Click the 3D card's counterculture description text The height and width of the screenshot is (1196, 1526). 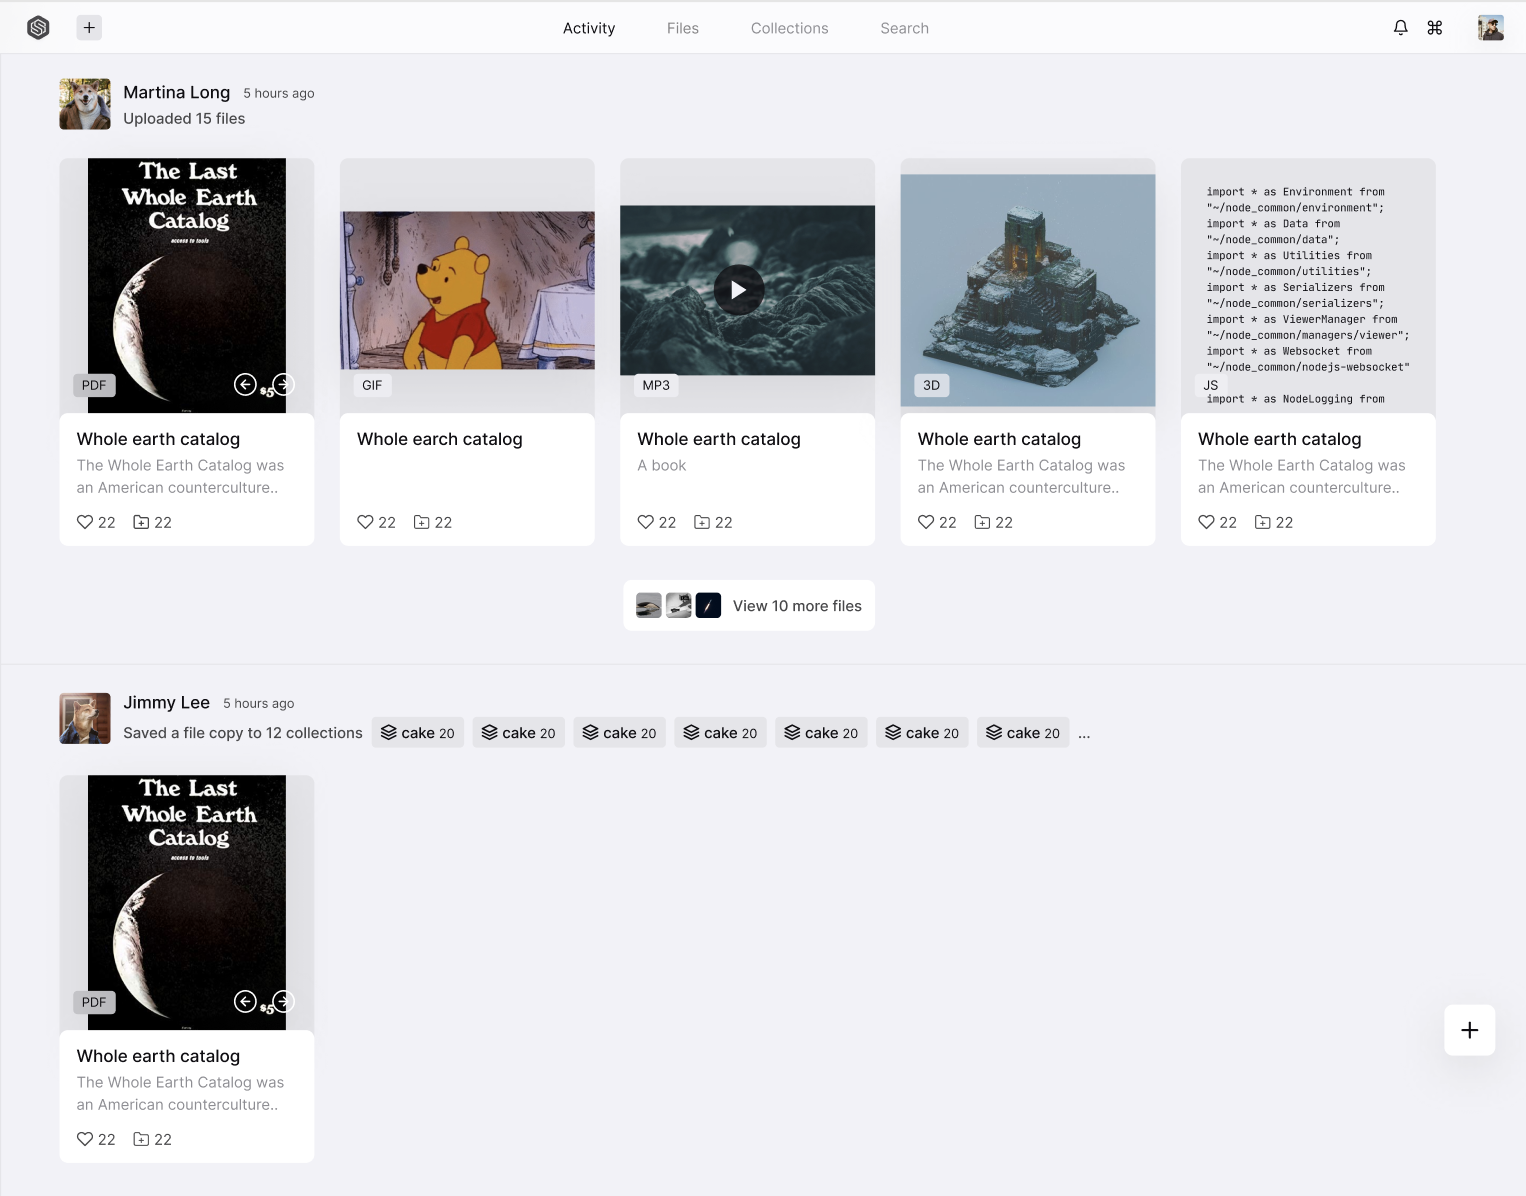tap(1022, 476)
